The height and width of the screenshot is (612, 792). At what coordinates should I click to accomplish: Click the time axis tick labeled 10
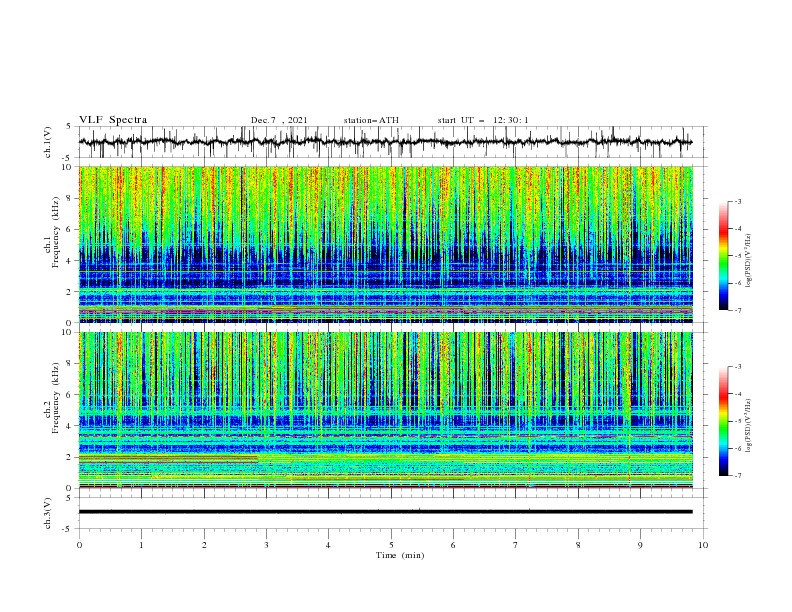point(703,545)
